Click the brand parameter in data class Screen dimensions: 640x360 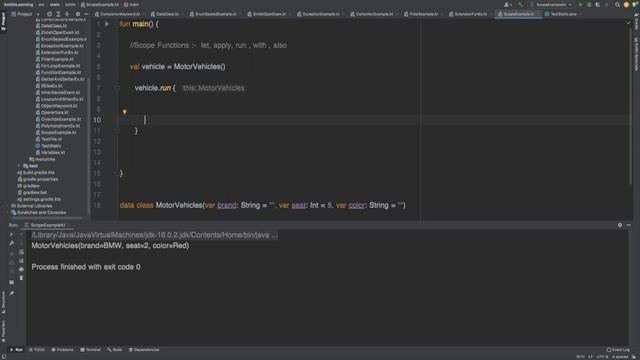click(x=227, y=205)
